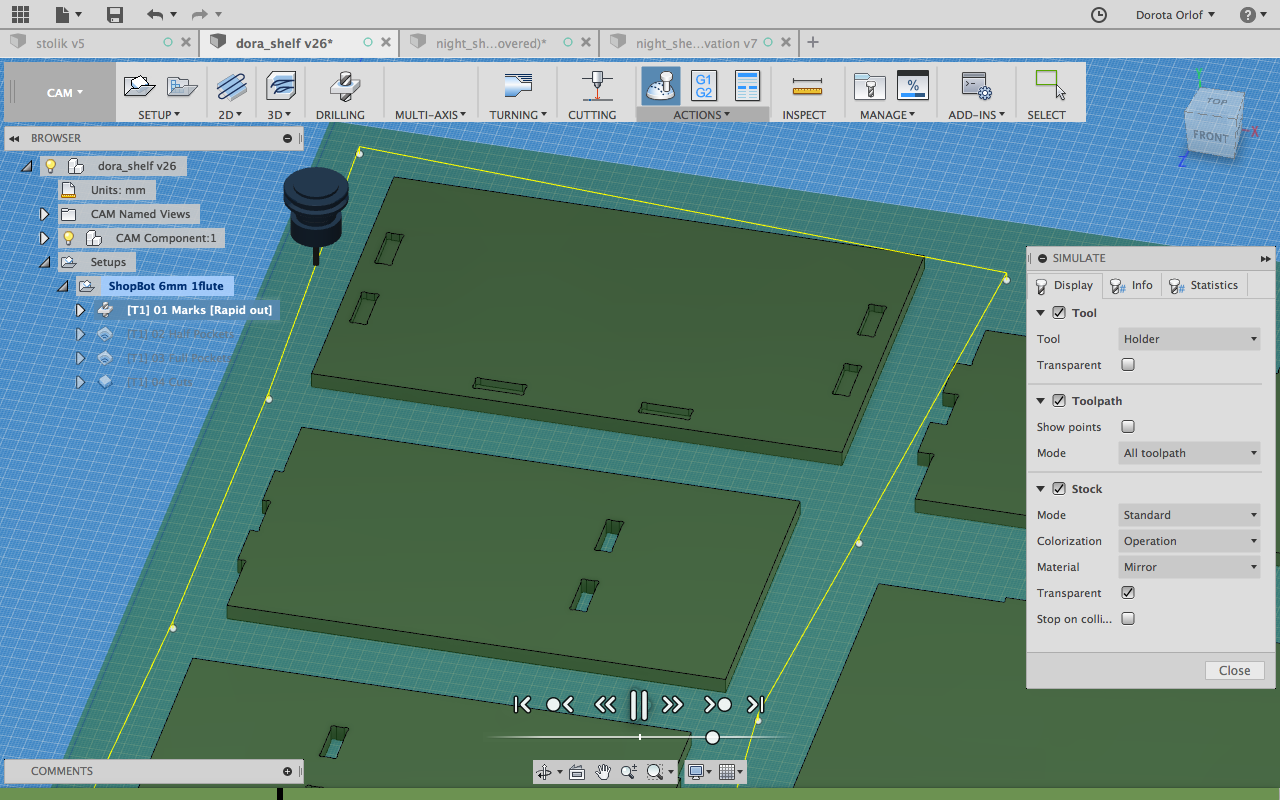Open the Stock Mode dropdown showing Standard

pos(1189,515)
